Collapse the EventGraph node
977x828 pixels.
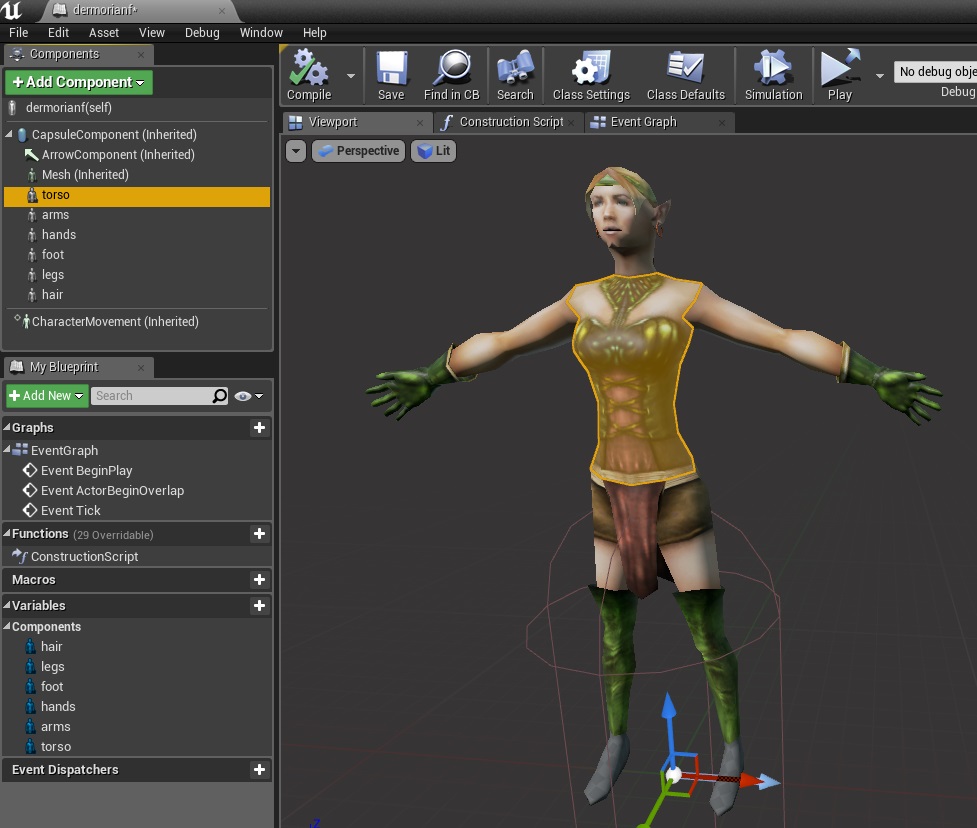[x=7, y=450]
